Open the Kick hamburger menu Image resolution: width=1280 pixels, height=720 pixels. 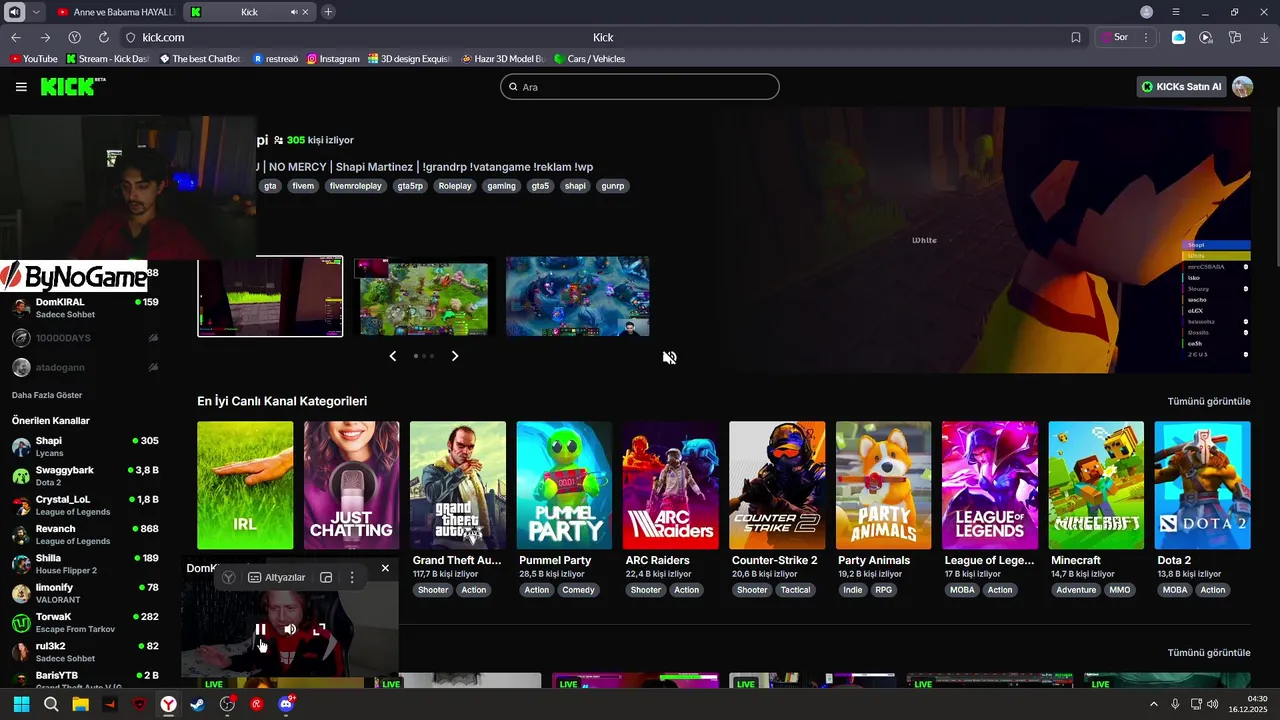click(21, 87)
